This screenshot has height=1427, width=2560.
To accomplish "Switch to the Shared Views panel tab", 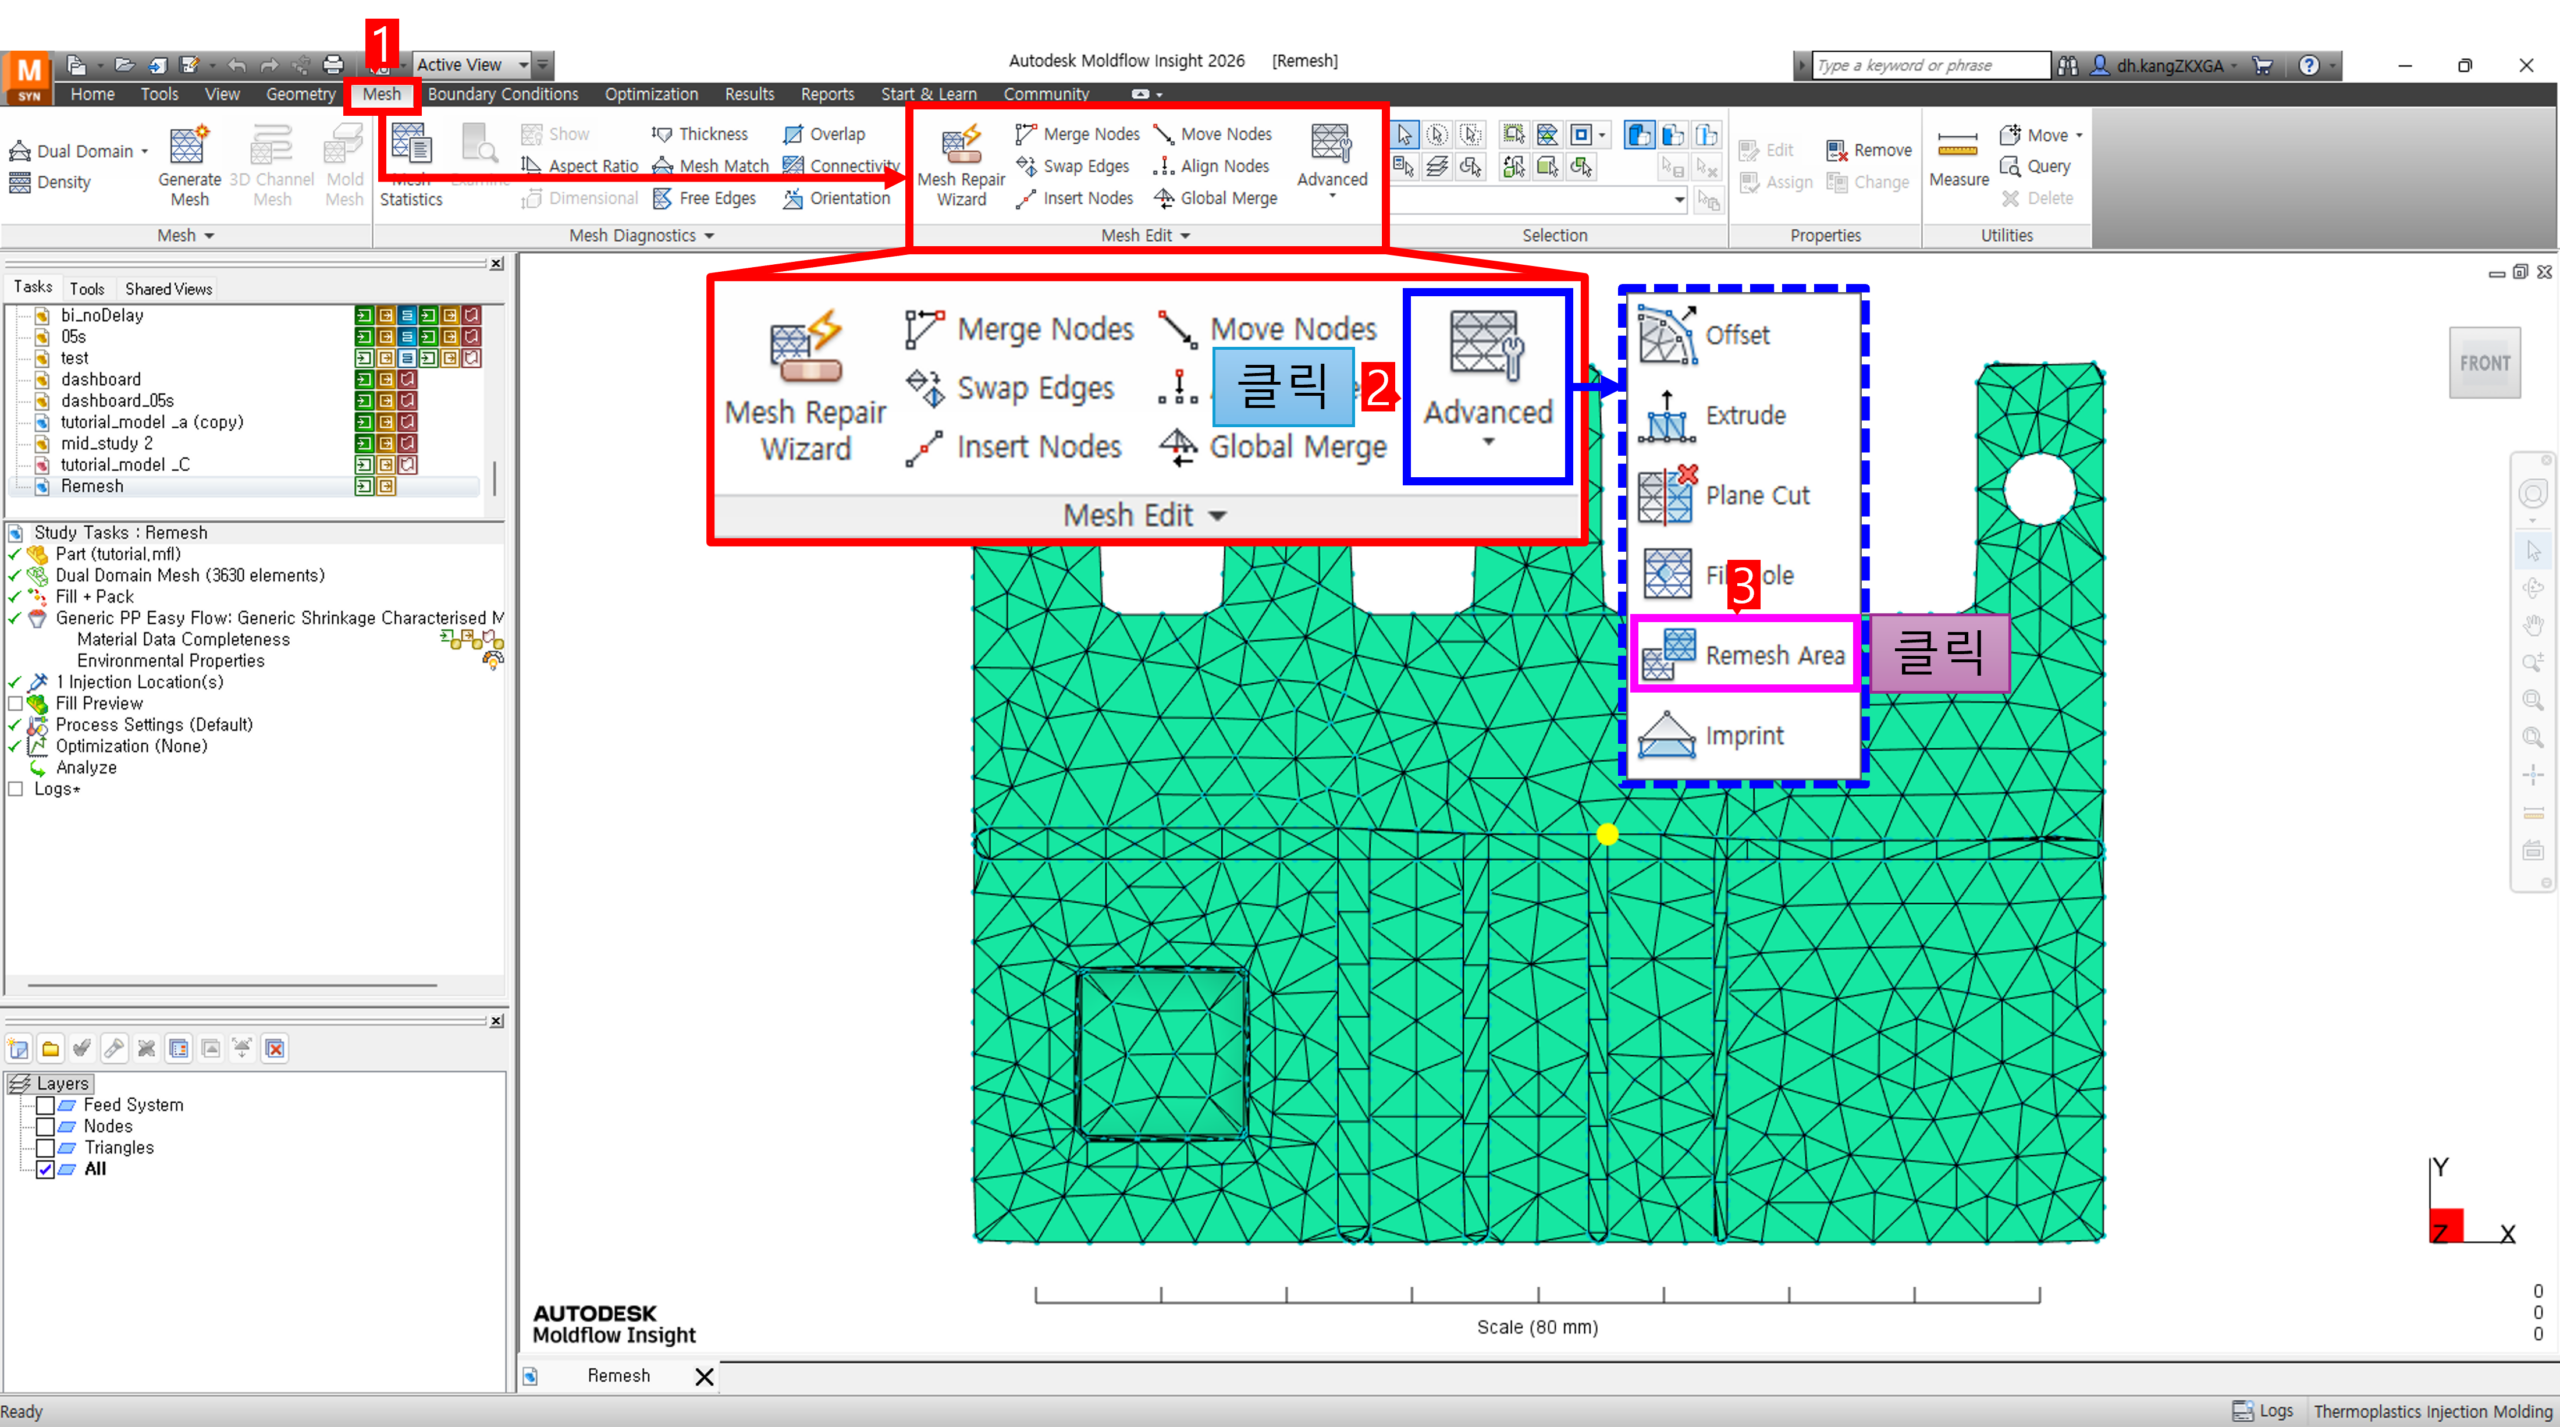I will click(x=168, y=289).
